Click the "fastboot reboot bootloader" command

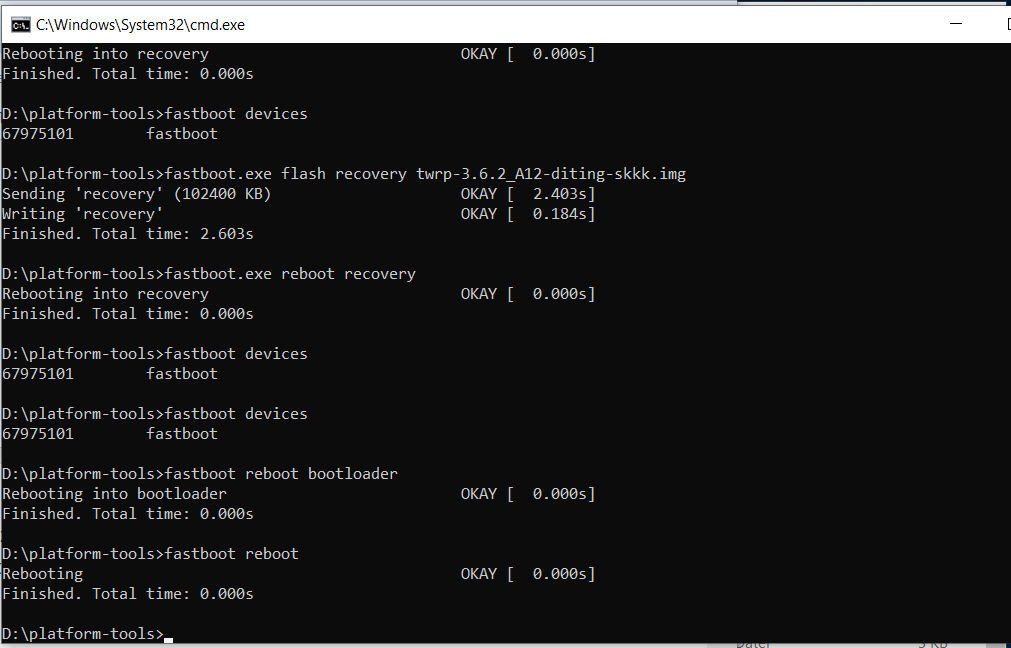coord(281,474)
